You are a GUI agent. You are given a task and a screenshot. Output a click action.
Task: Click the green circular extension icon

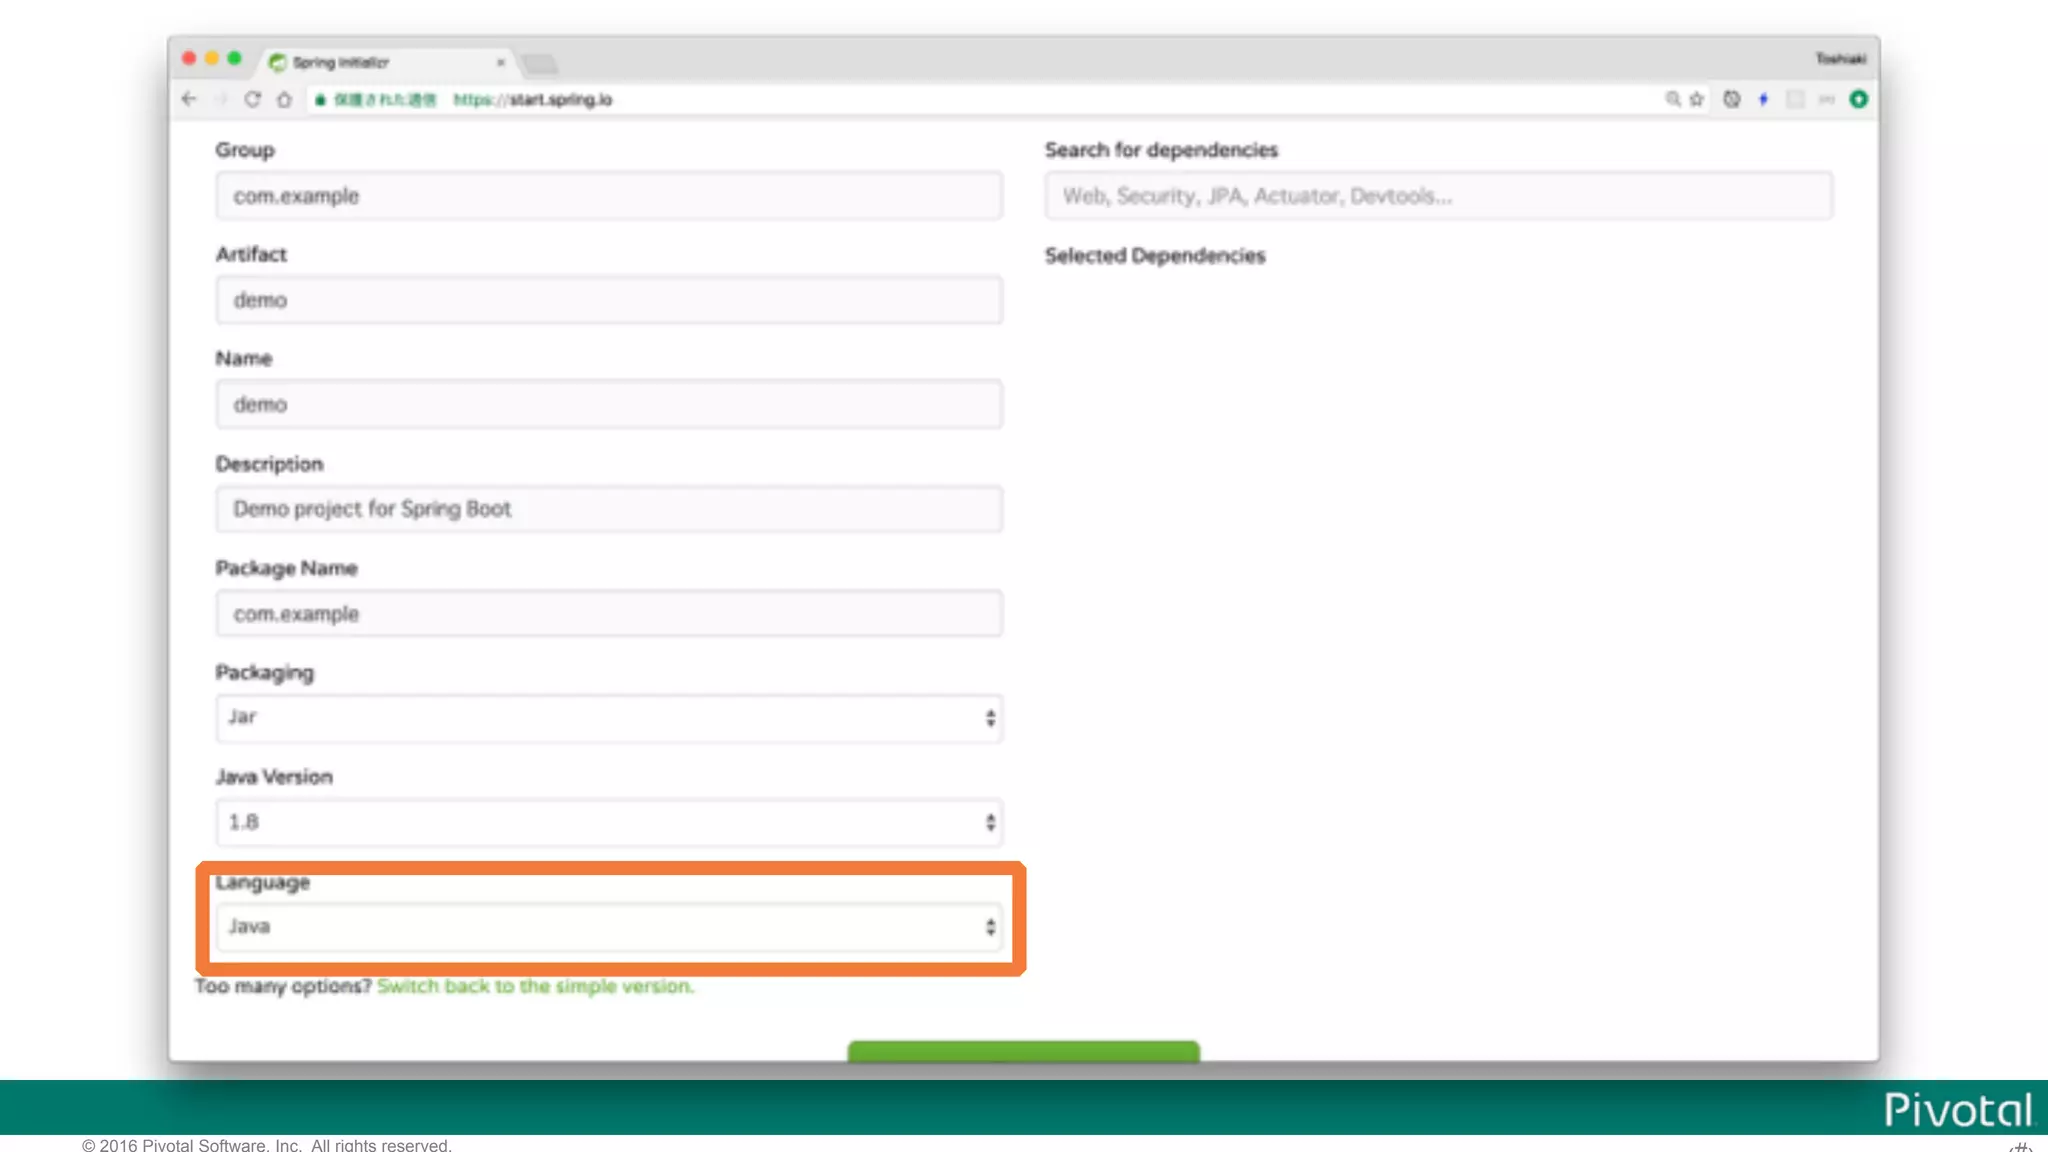tap(1858, 99)
